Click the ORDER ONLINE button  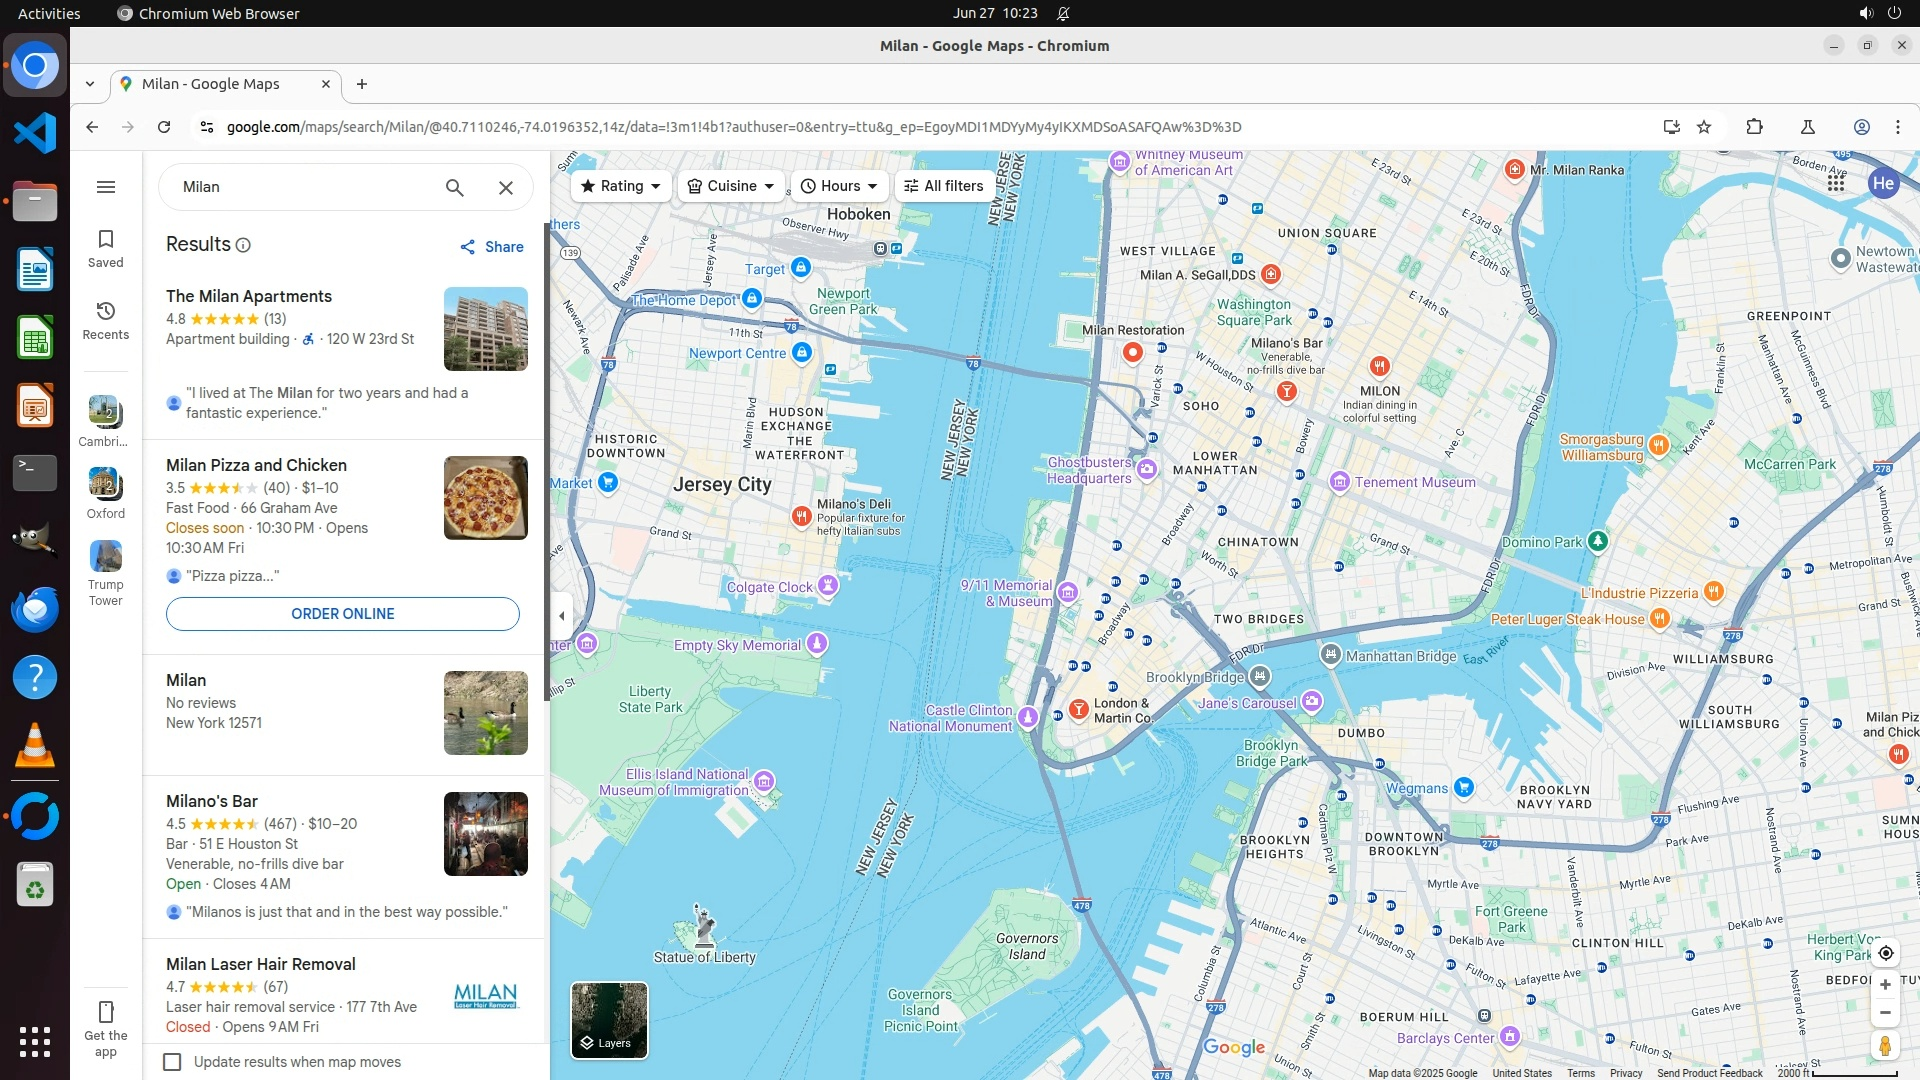click(342, 614)
